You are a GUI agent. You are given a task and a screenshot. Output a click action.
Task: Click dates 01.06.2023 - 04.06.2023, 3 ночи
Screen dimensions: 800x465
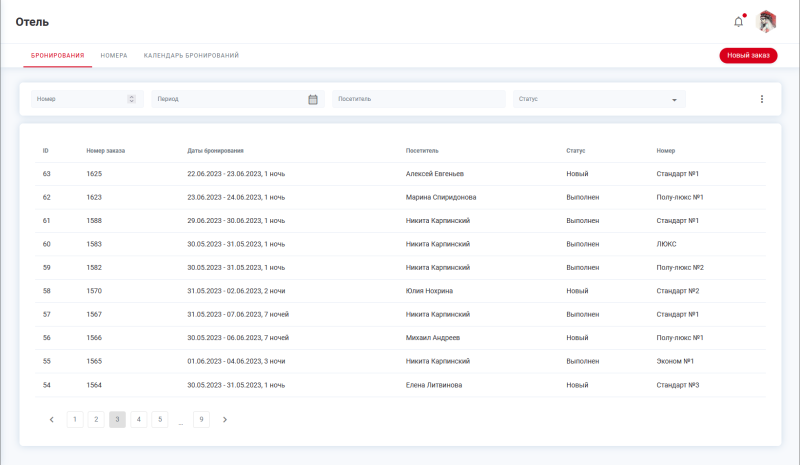pos(236,361)
